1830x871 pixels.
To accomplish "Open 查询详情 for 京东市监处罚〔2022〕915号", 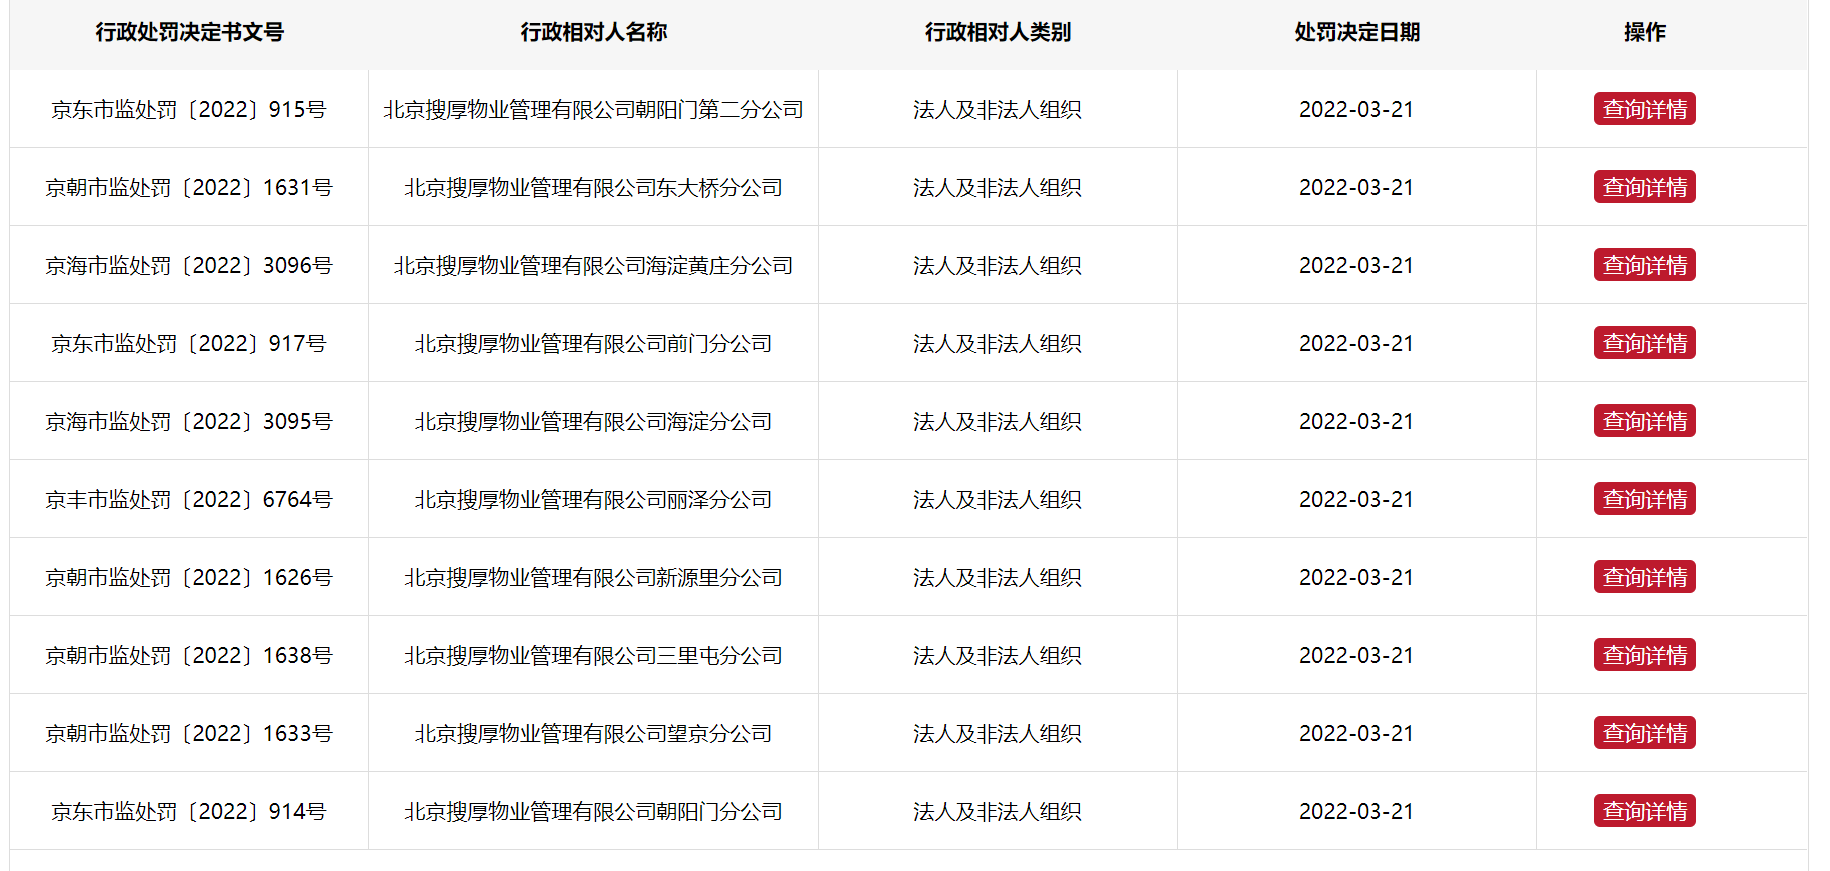I will pos(1644,109).
